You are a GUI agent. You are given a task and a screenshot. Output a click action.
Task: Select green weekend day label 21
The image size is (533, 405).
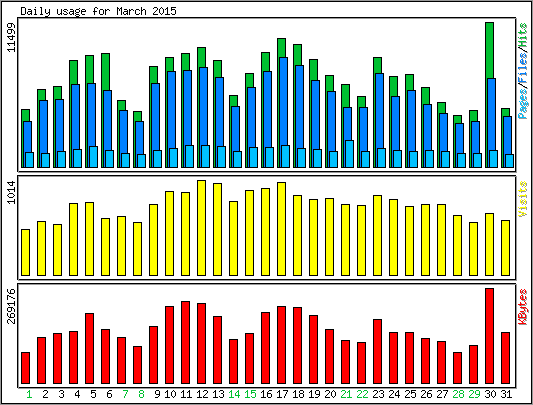(346, 394)
